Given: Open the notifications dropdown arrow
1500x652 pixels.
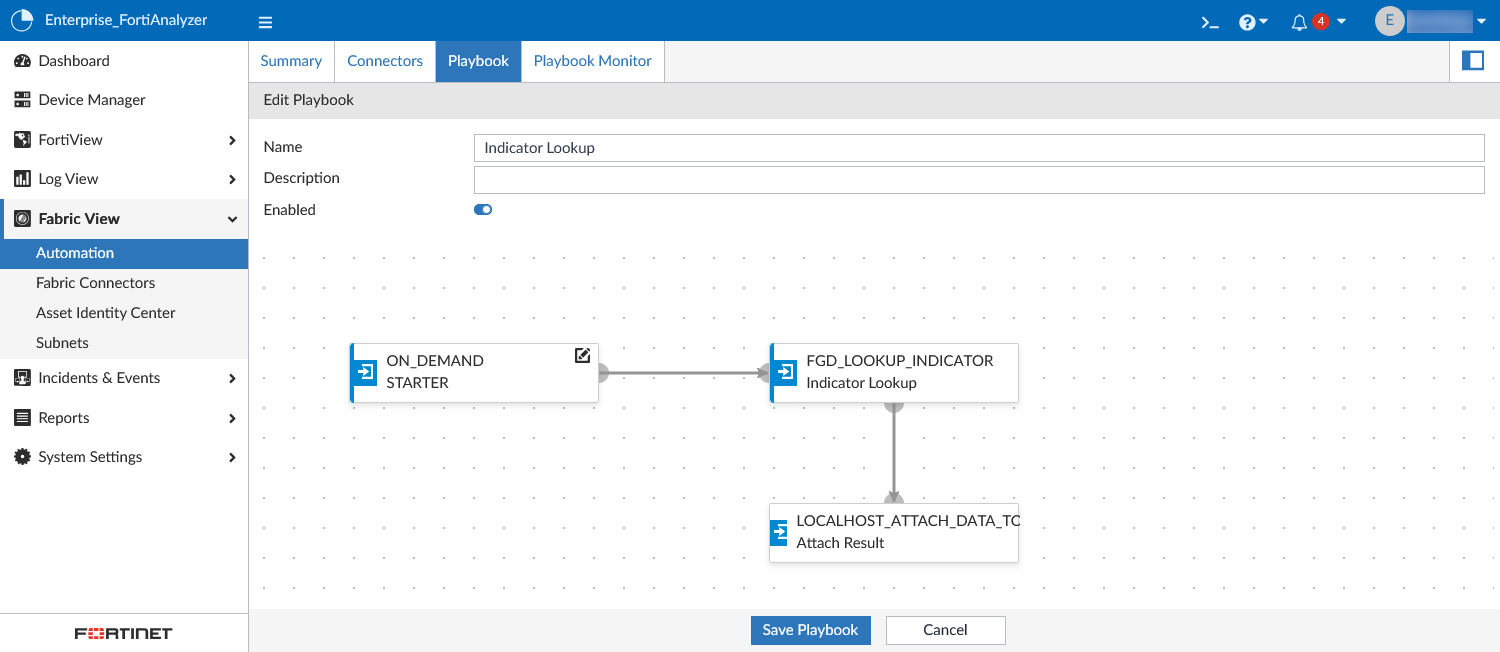Looking at the screenshot, I should coord(1341,21).
